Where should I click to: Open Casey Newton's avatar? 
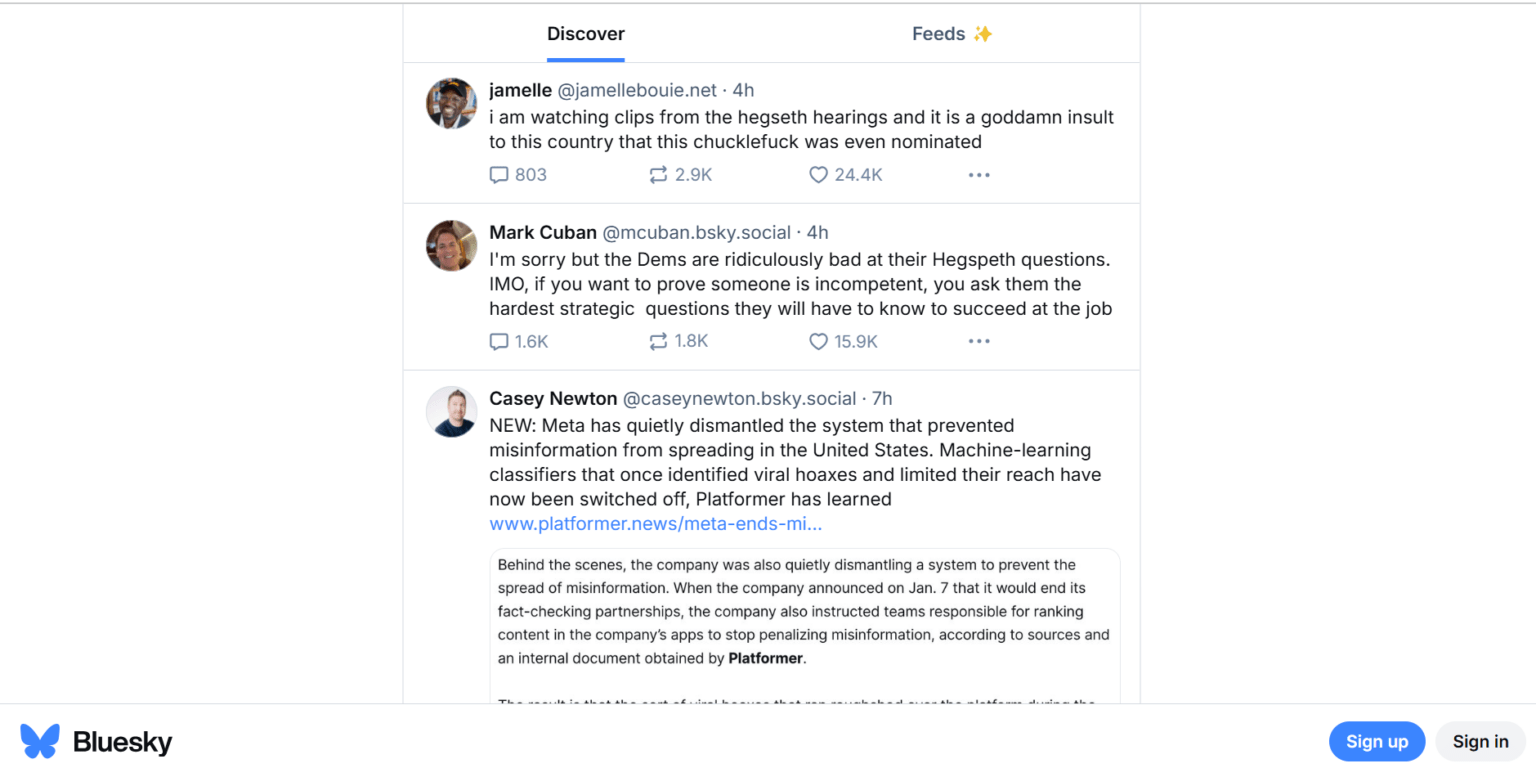pyautogui.click(x=451, y=411)
